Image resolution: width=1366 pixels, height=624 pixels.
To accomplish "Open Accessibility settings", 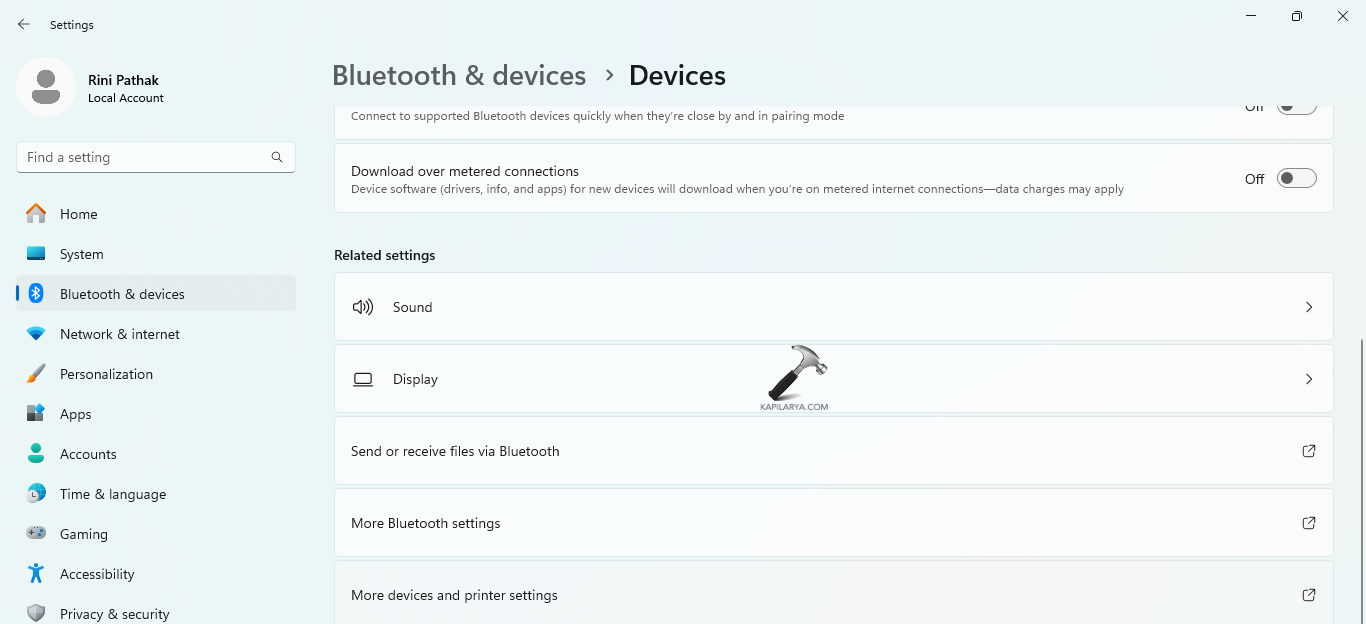I will [97, 573].
